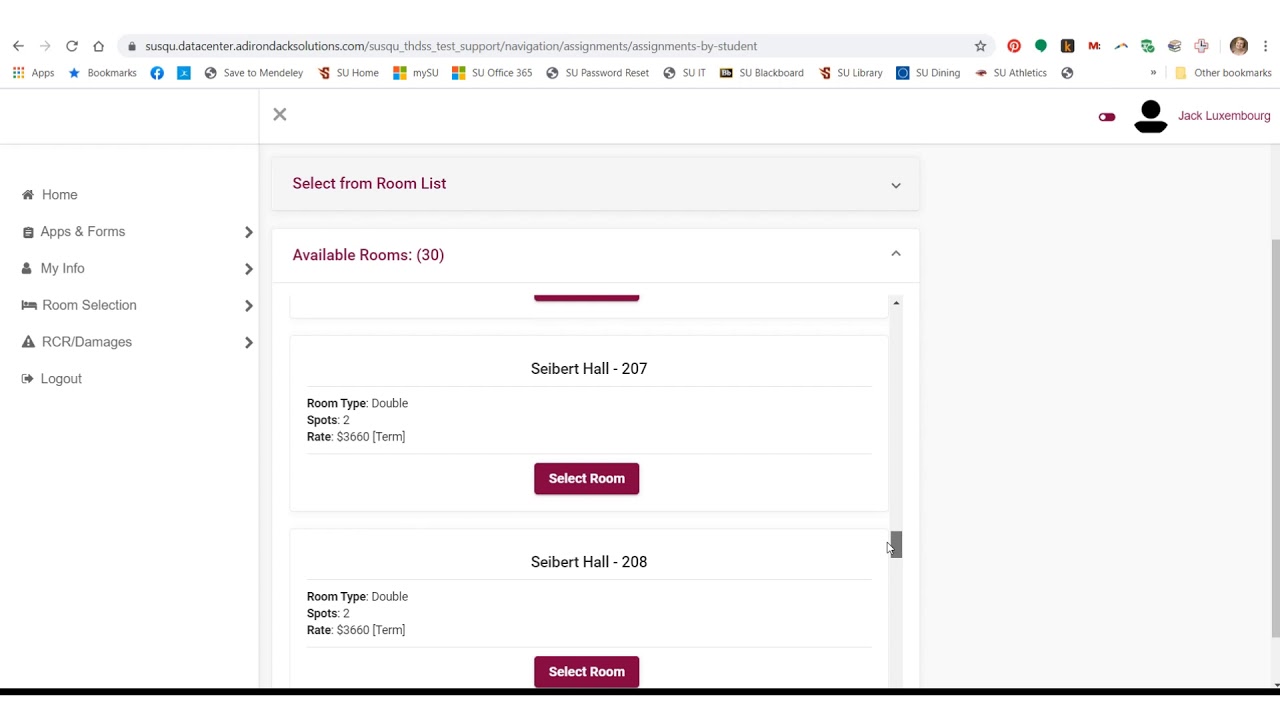Click the globe bookmark icon after SU Athletics
The image size is (1280, 720).
tap(1067, 73)
